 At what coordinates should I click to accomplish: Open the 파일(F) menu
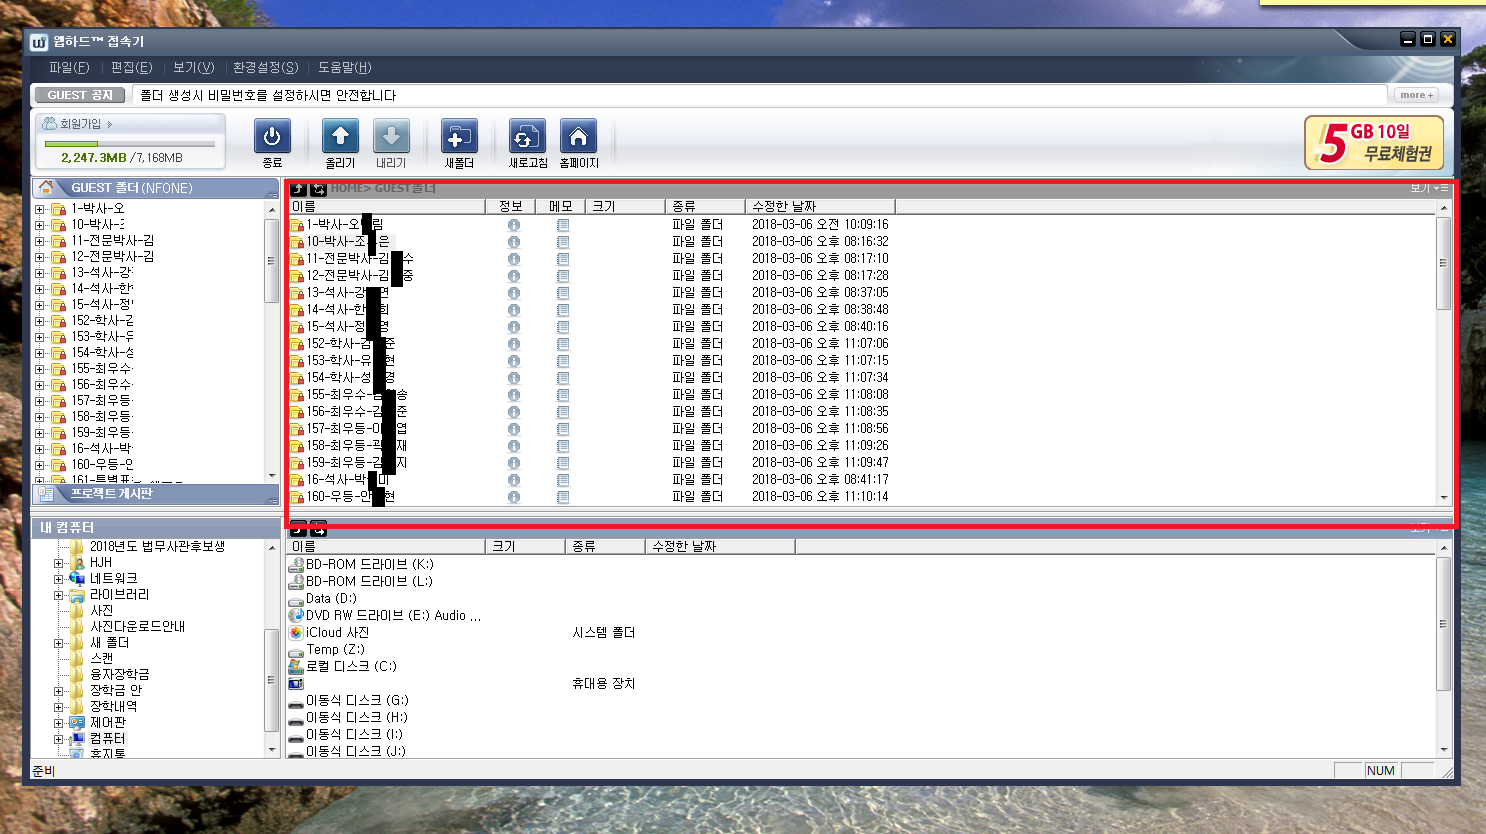69,67
